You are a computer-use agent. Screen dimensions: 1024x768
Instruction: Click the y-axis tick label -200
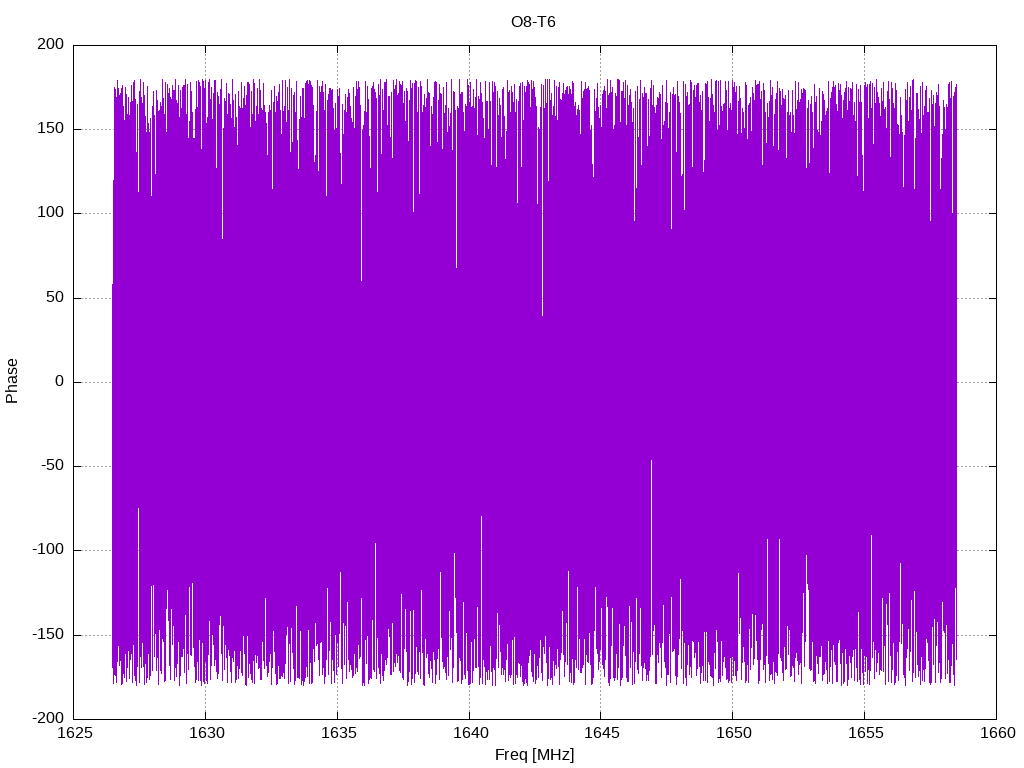(x=48, y=718)
